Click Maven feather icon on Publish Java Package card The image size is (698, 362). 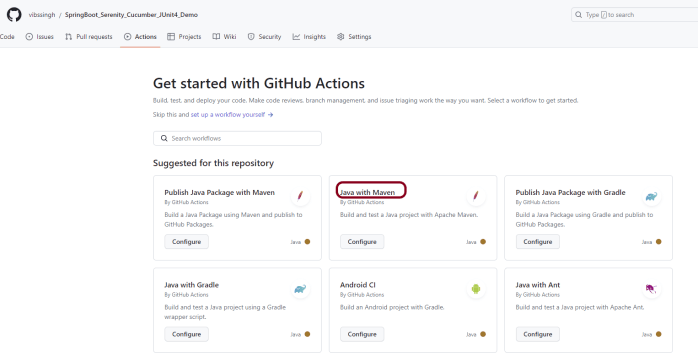pyautogui.click(x=300, y=196)
